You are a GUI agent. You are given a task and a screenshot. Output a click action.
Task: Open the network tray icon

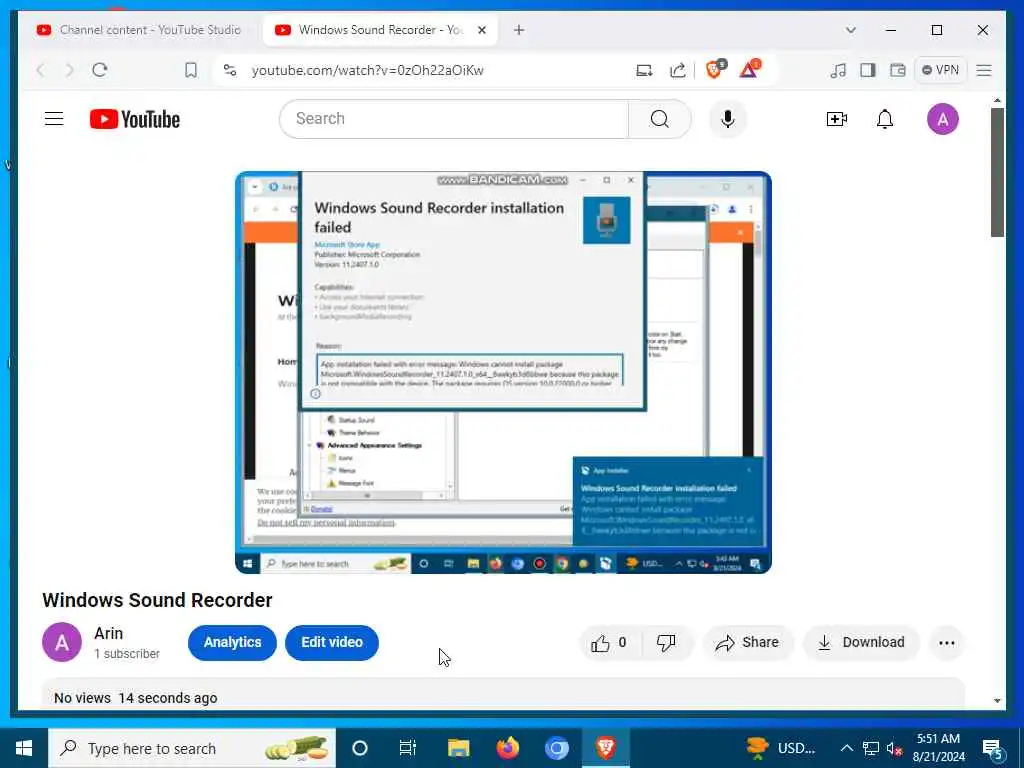pyautogui.click(x=871, y=748)
